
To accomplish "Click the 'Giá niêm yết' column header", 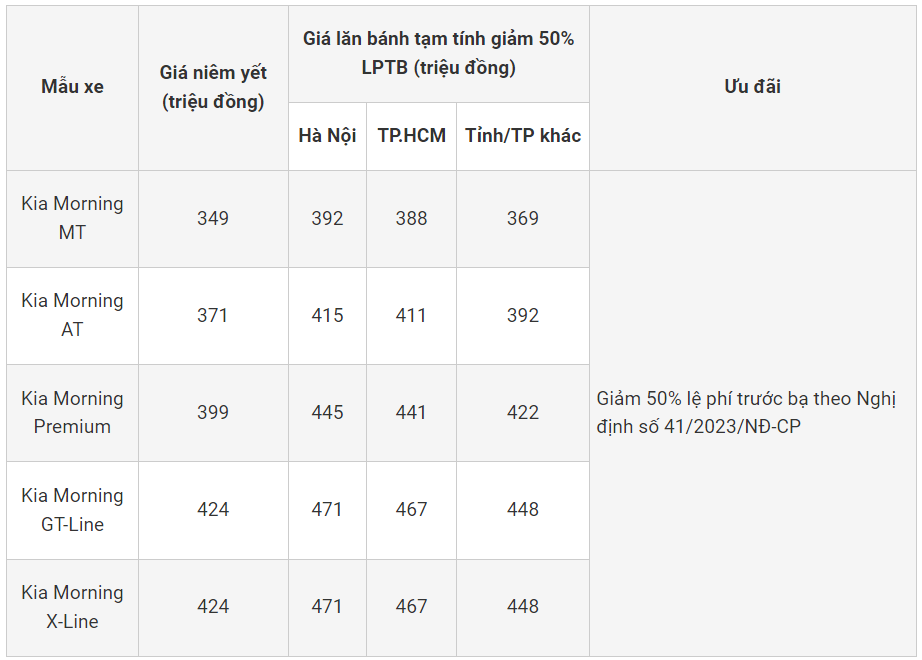I will (213, 87).
